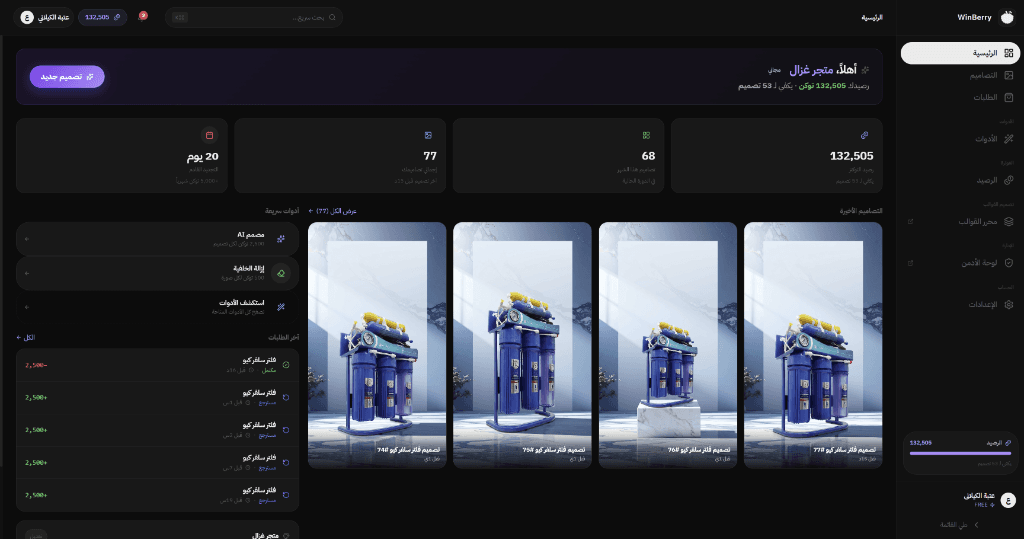Click red calendar icon in 20 يوم card

coord(210,135)
